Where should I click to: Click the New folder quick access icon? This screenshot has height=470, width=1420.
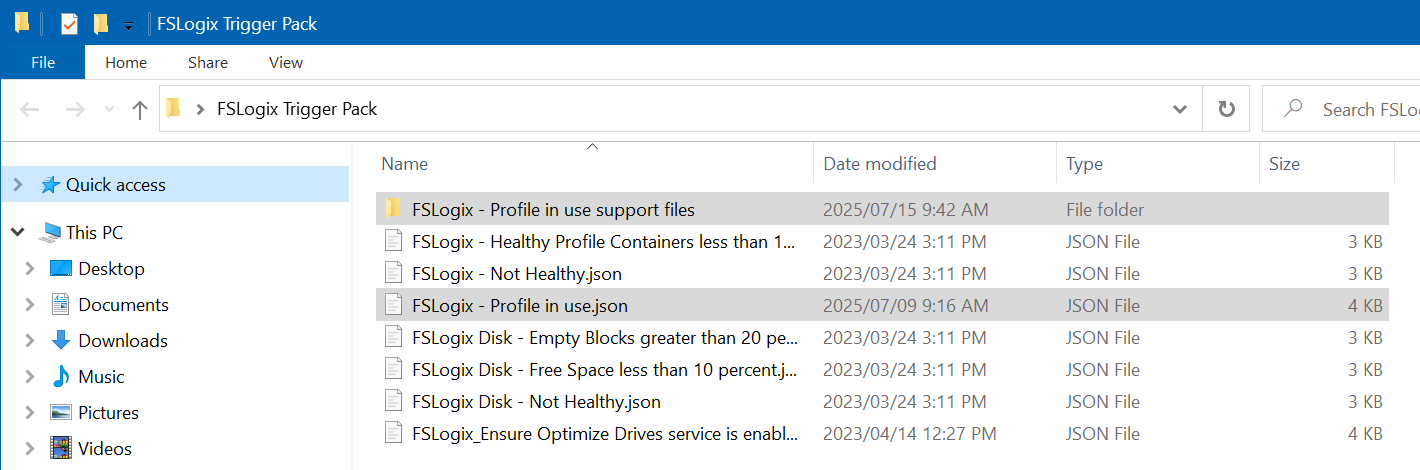coord(100,23)
